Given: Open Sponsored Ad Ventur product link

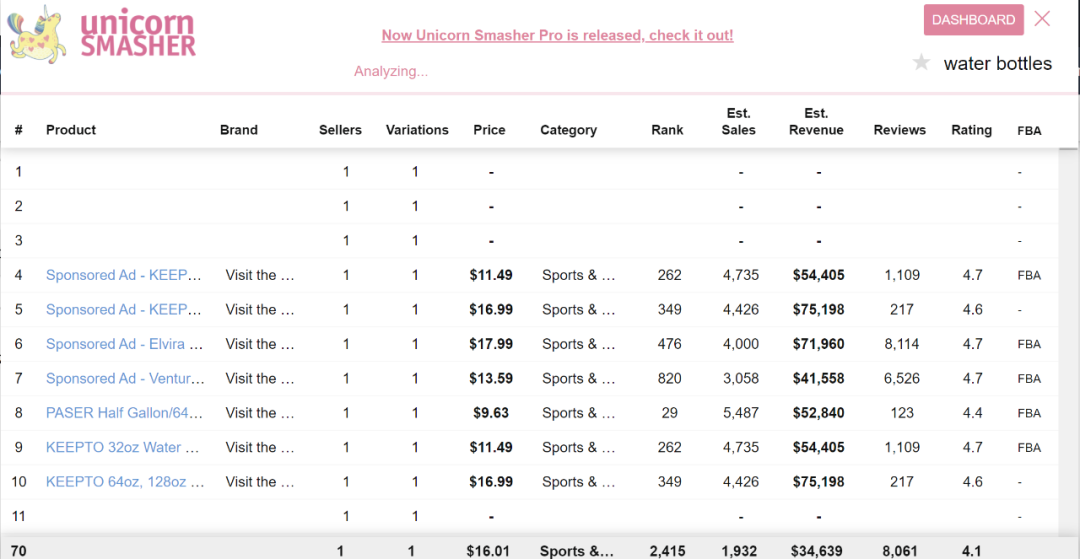Looking at the screenshot, I should pos(124,378).
